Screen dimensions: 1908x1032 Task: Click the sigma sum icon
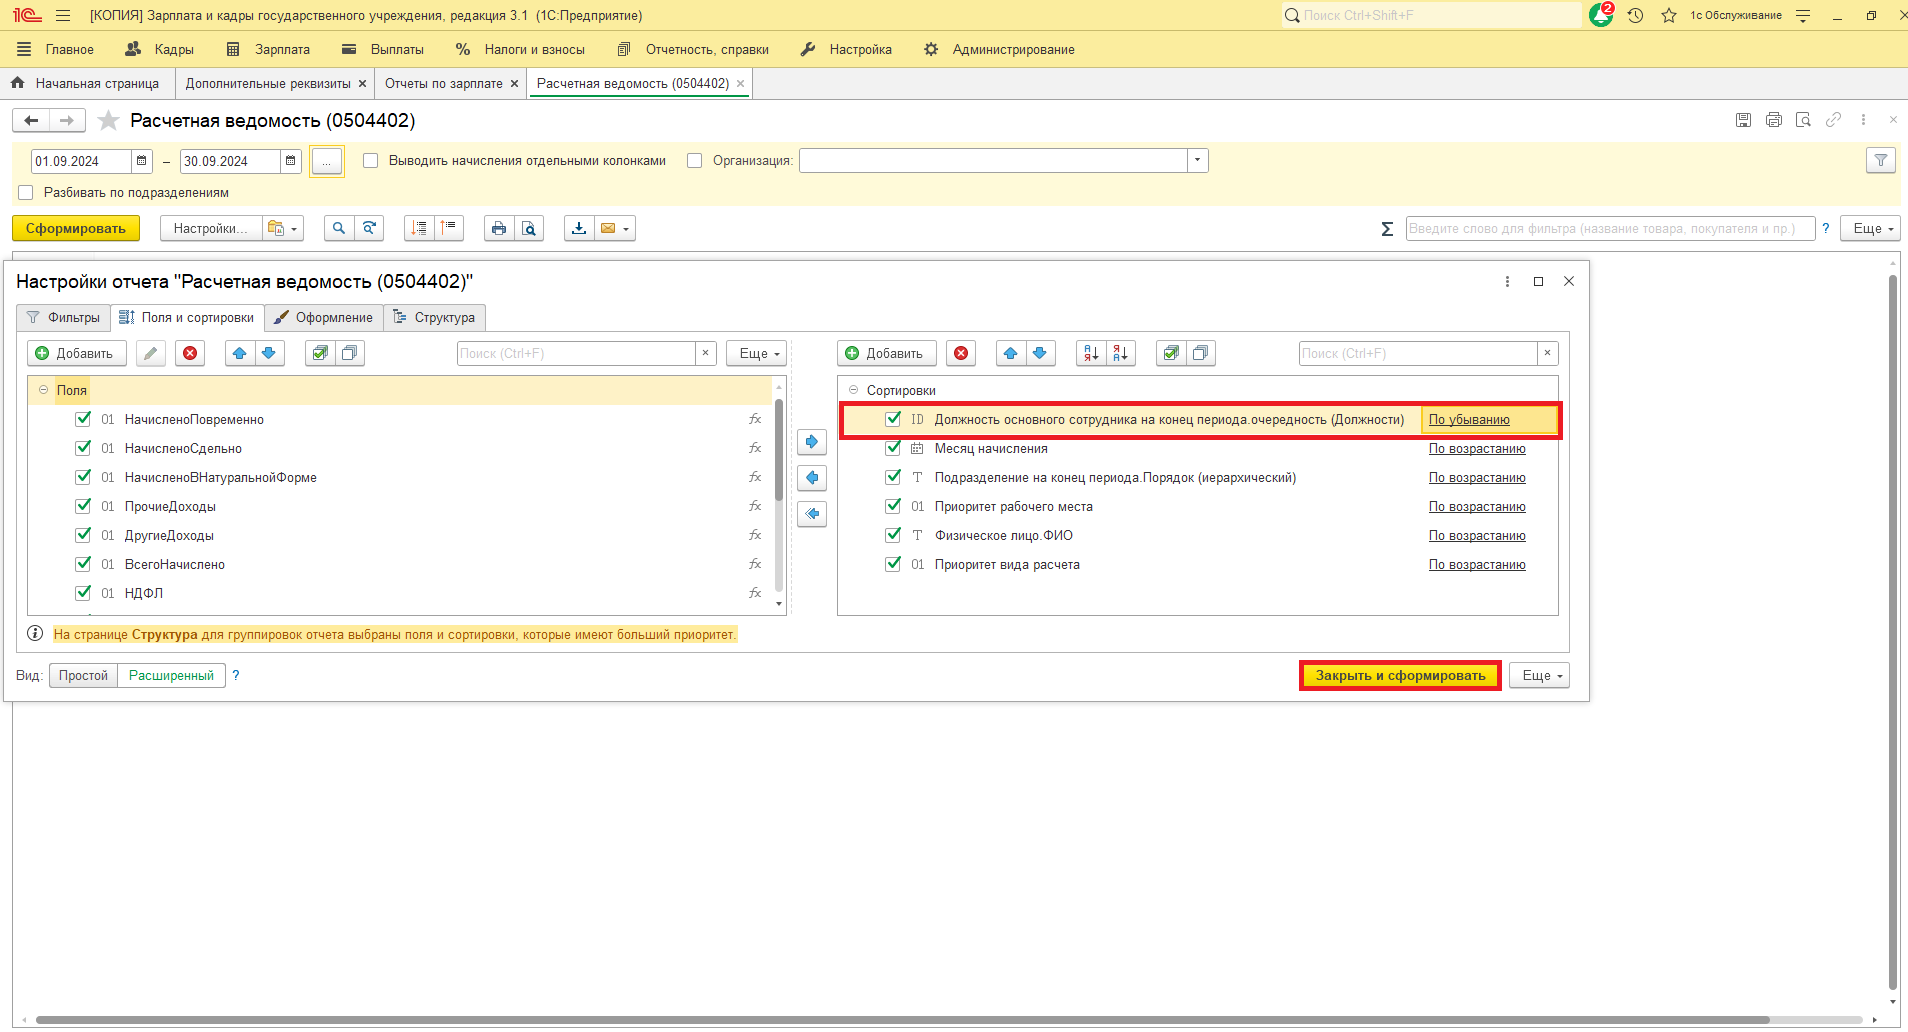[1387, 229]
